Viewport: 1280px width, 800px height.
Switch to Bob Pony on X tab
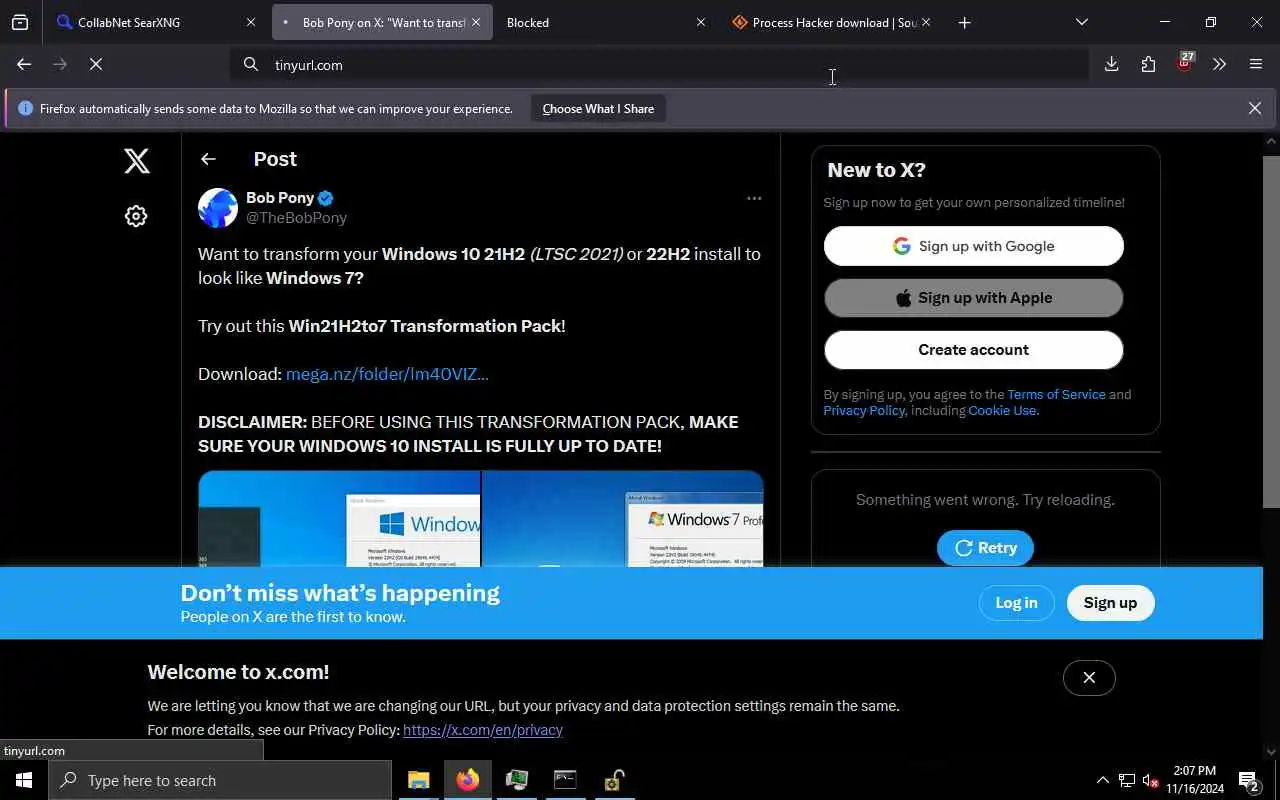(382, 22)
